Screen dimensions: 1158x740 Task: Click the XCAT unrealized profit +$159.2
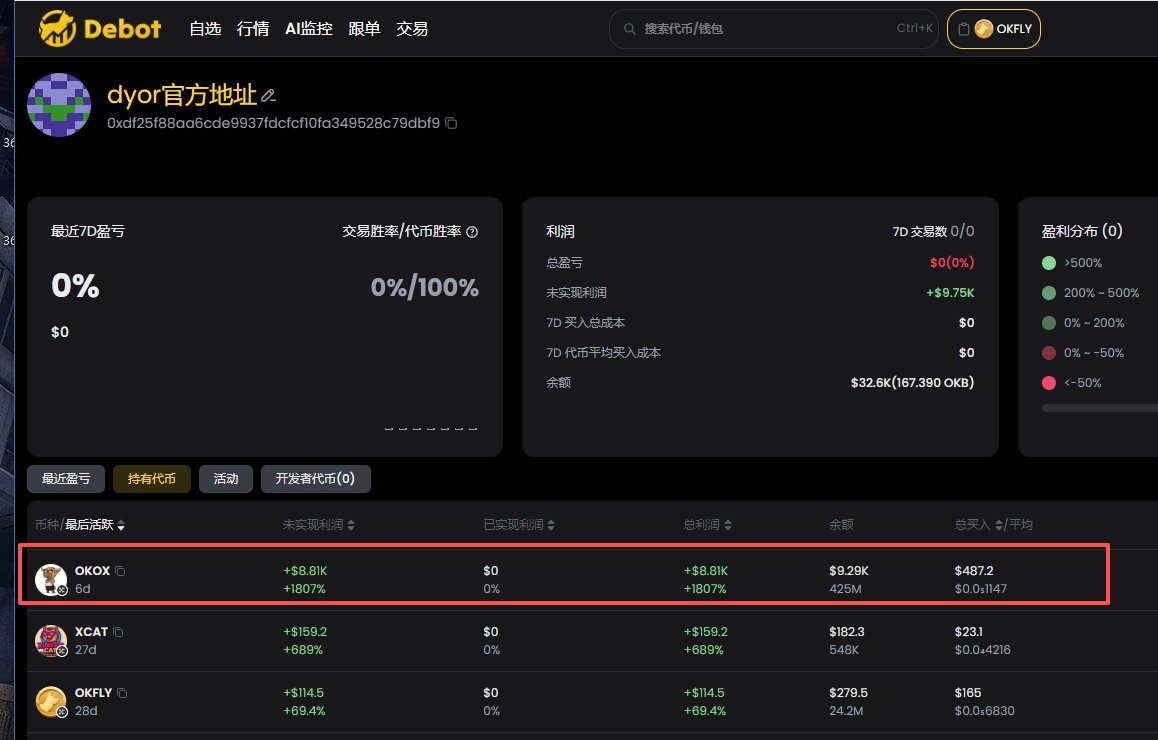point(305,632)
